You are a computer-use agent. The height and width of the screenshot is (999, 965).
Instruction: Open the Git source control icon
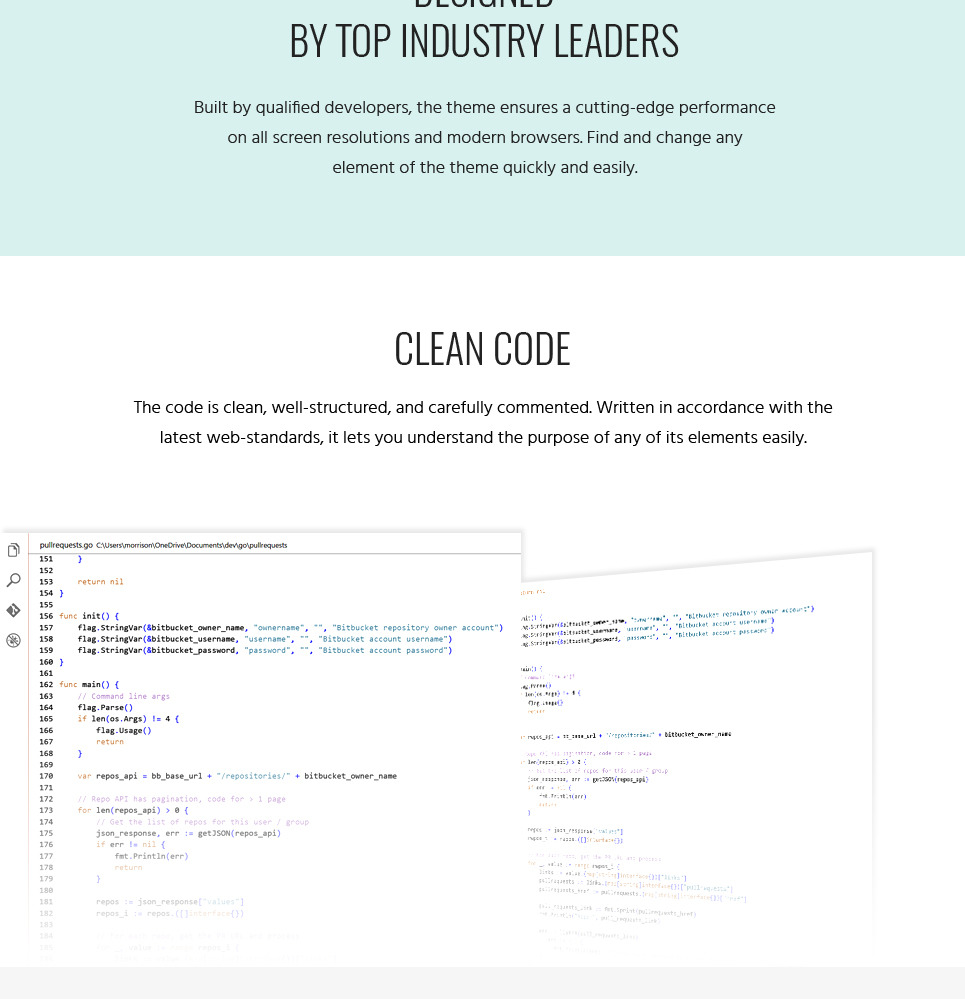coord(13,610)
